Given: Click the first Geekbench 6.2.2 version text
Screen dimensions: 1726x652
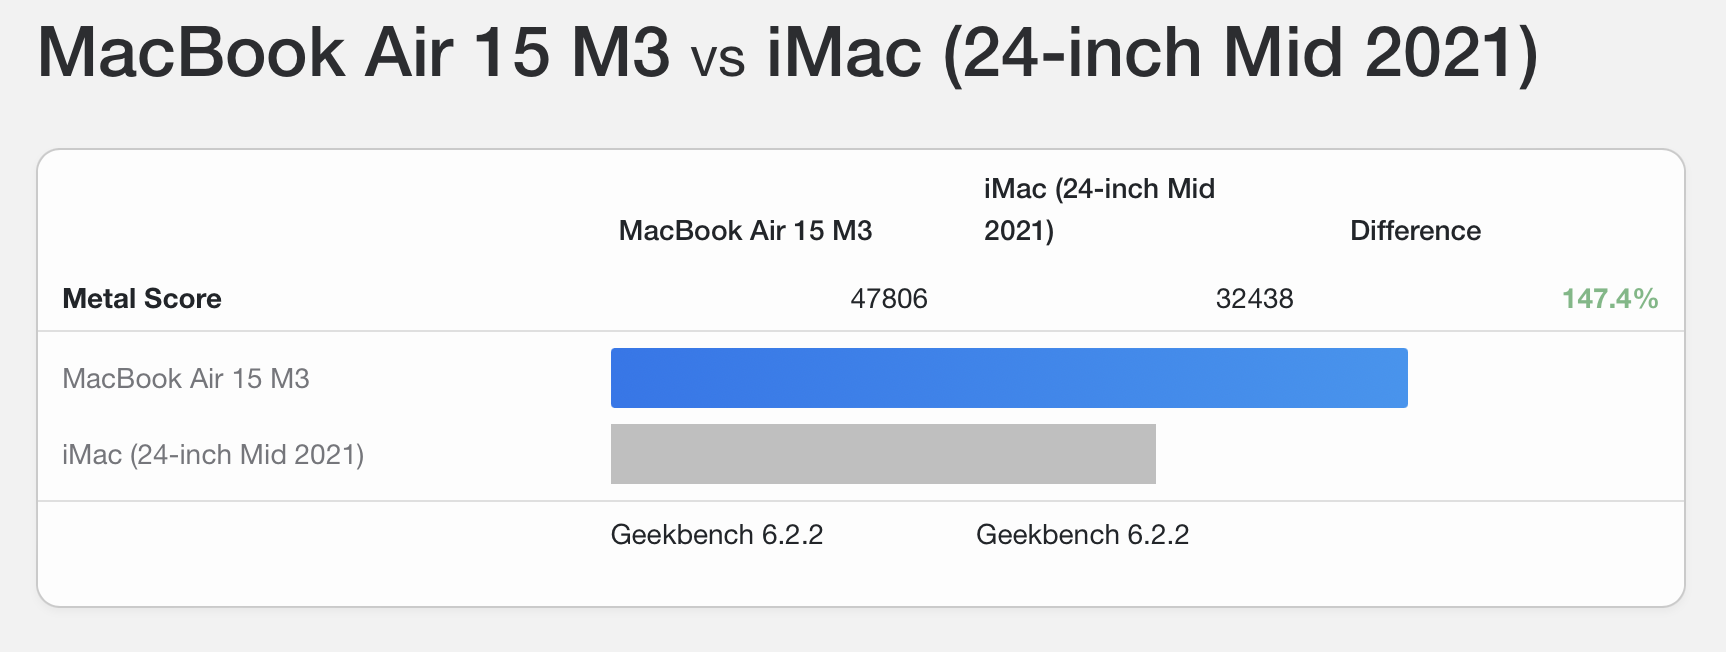Looking at the screenshot, I should [x=716, y=535].
